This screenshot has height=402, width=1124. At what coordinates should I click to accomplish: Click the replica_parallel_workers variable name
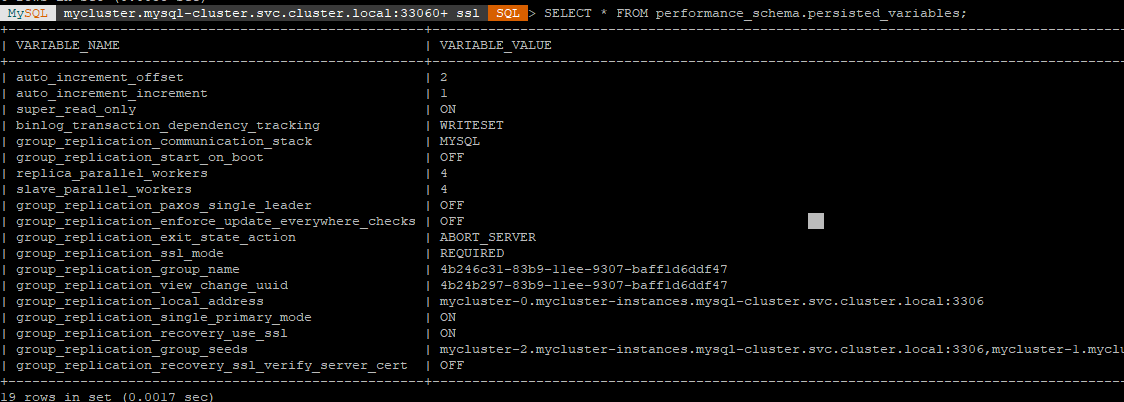coord(112,173)
